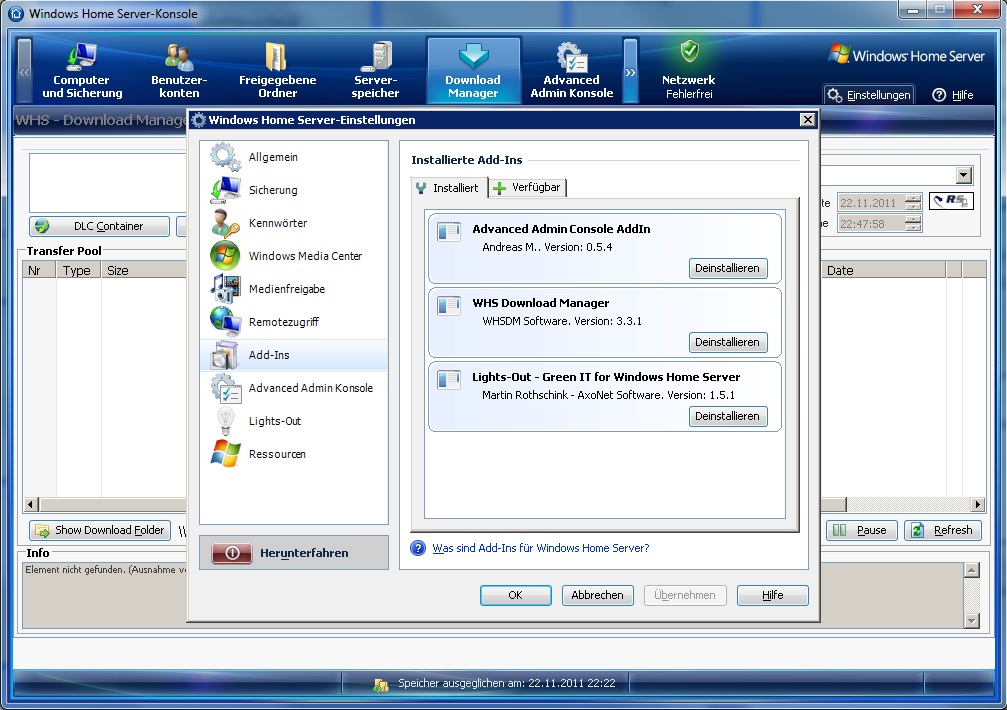Click date field spinner arrows
The image size is (1007, 710).
pyautogui.click(x=913, y=202)
